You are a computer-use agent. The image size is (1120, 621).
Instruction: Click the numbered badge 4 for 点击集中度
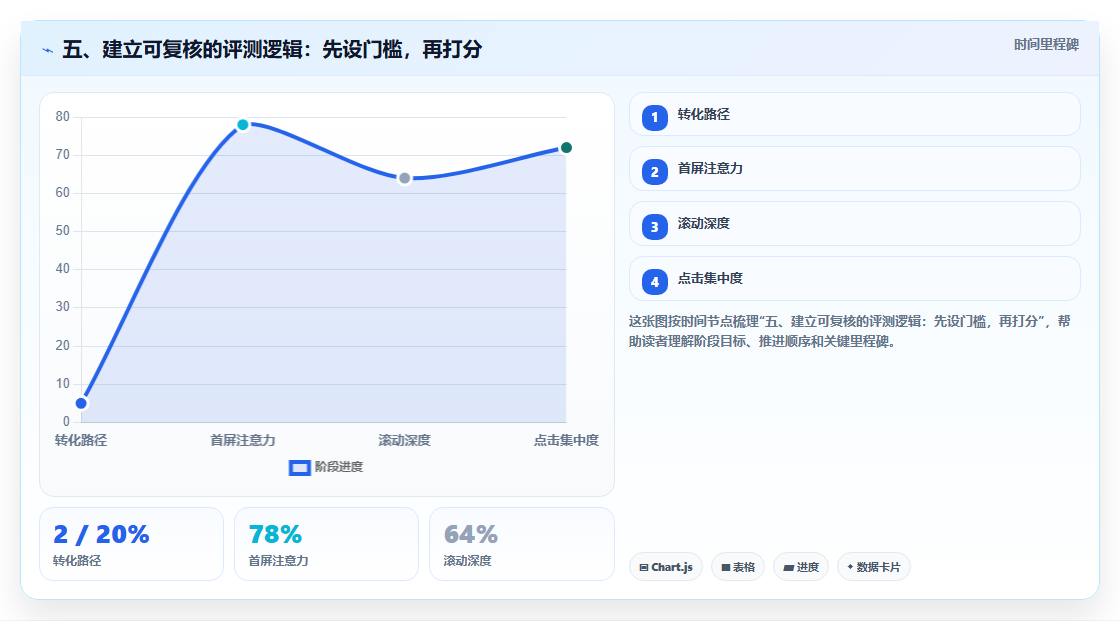point(654,282)
